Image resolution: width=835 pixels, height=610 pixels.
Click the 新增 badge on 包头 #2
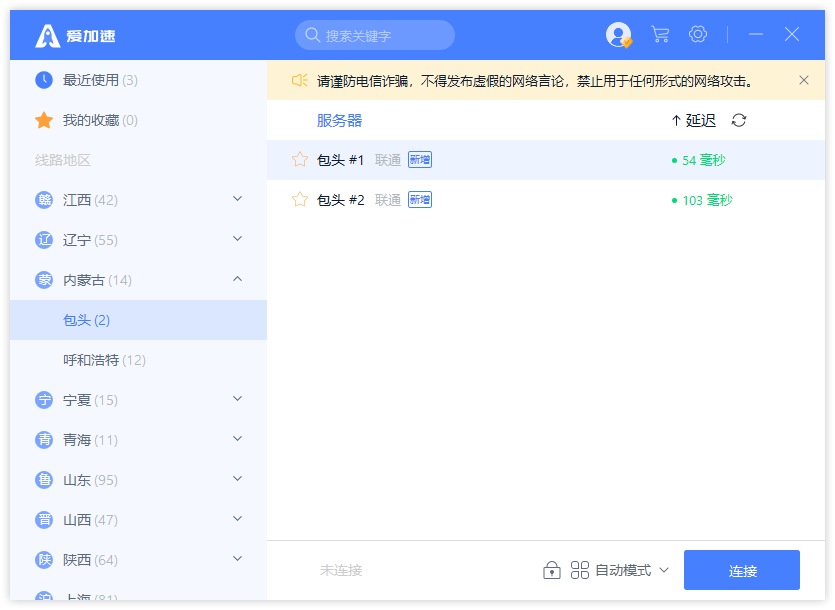420,200
